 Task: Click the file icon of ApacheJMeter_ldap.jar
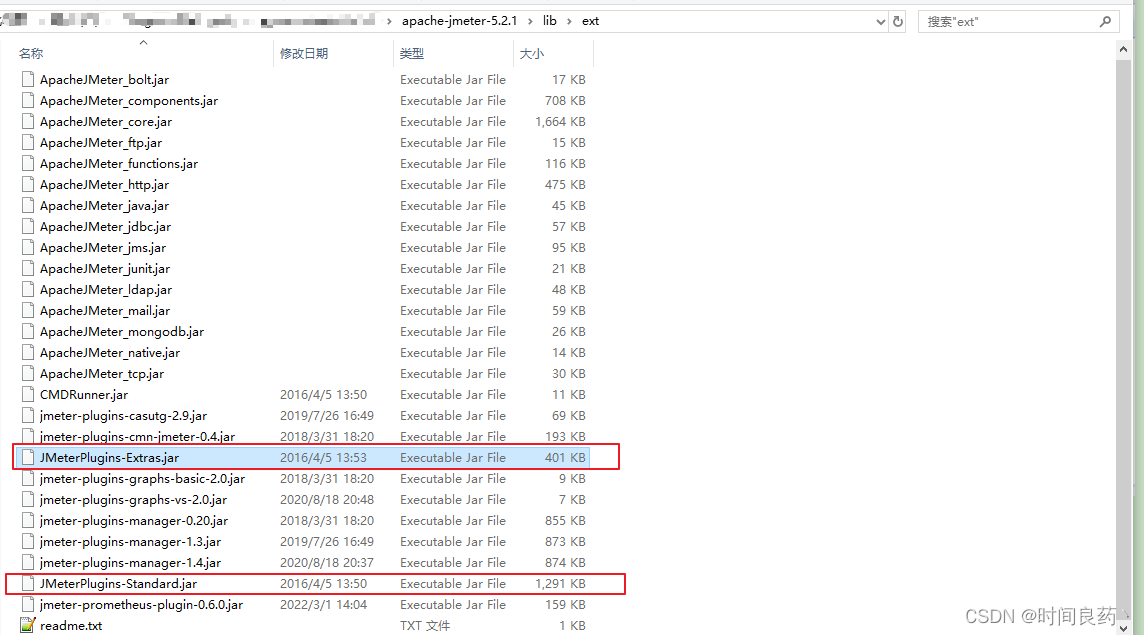28,290
